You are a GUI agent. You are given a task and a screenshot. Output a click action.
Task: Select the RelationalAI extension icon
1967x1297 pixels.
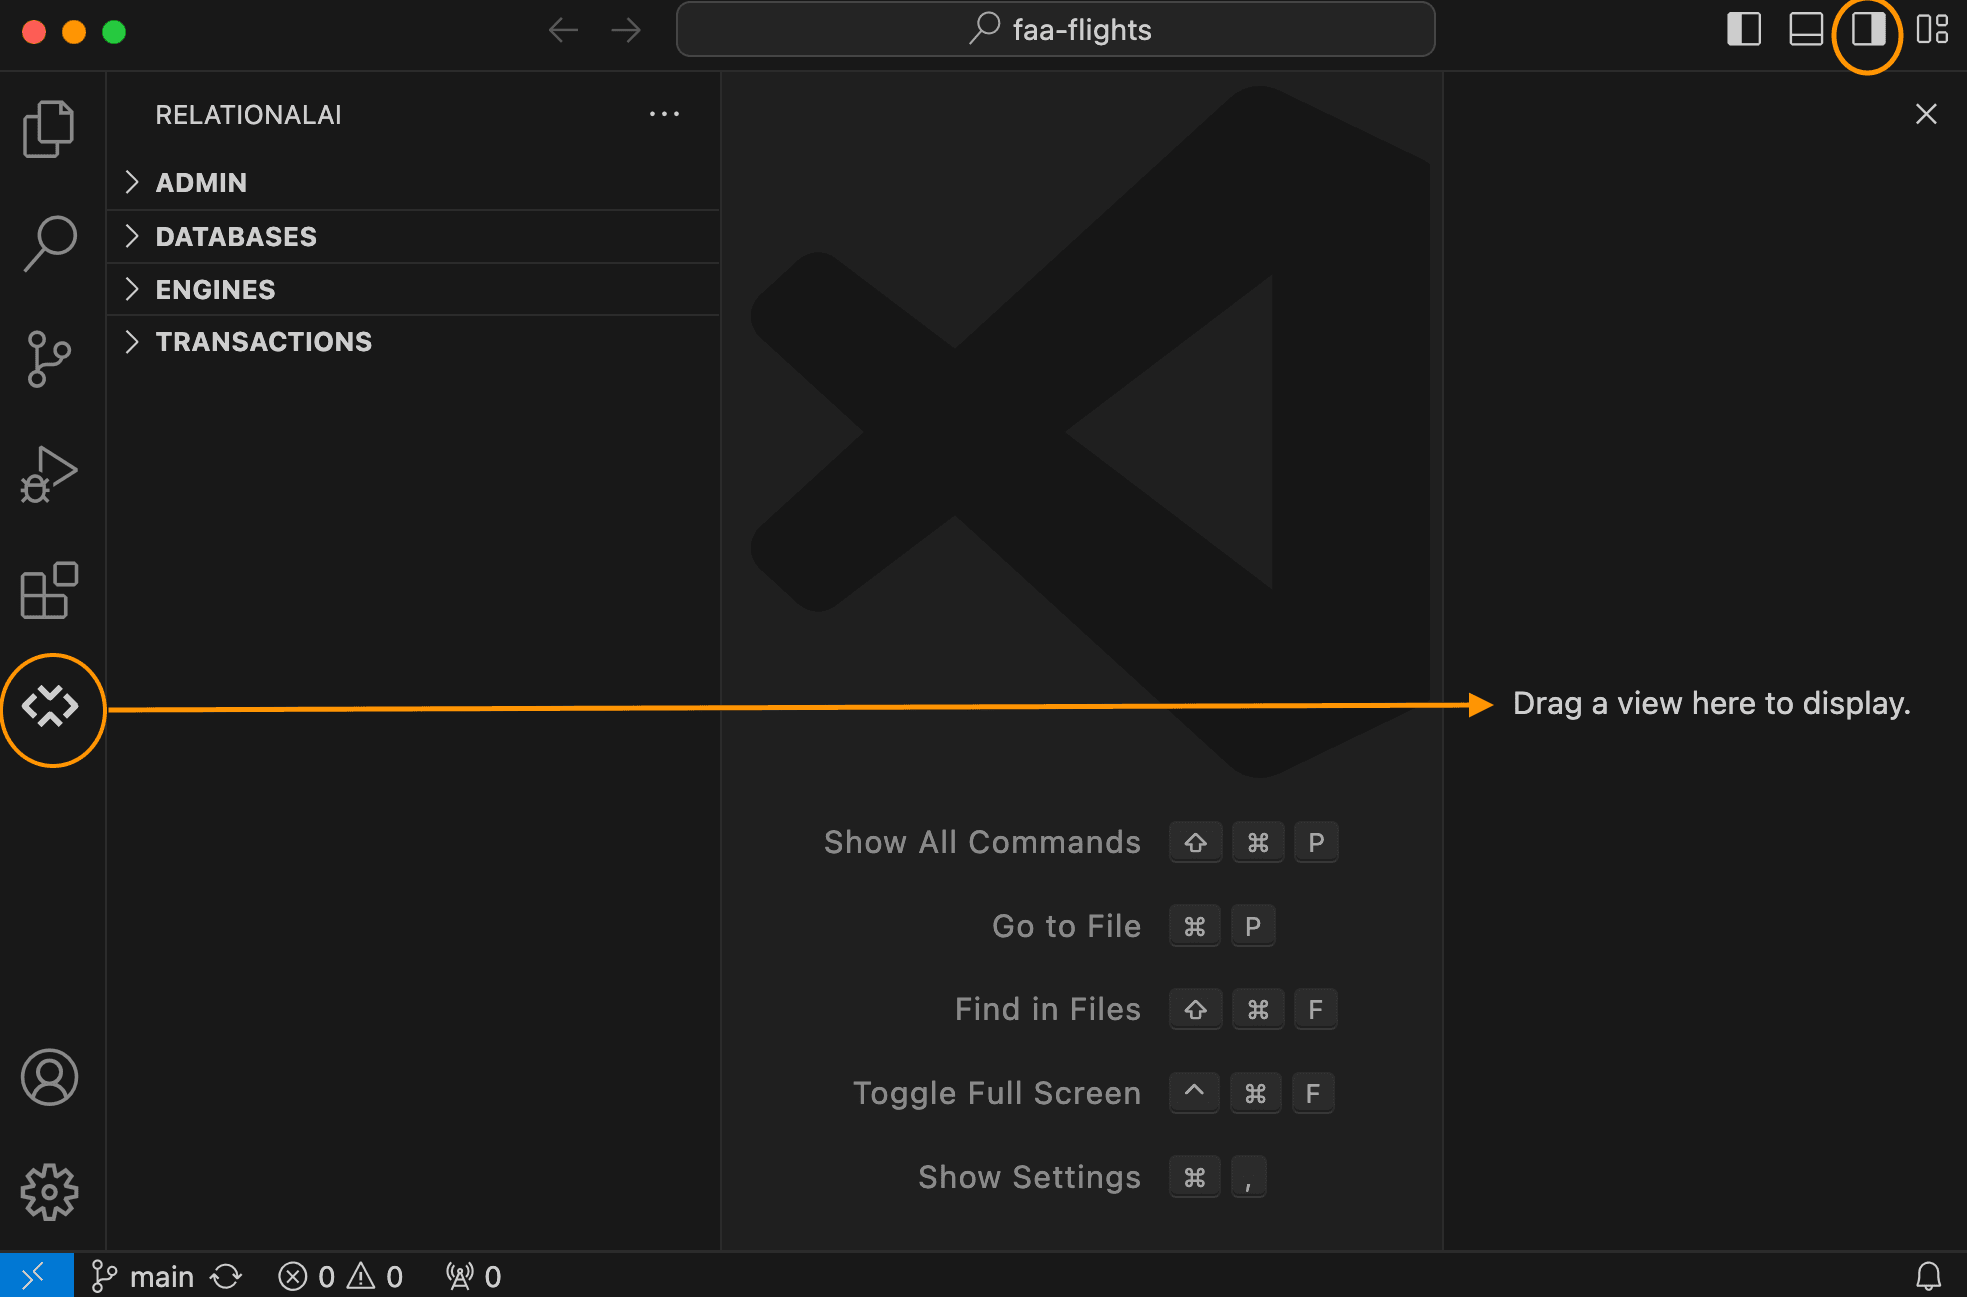pyautogui.click(x=50, y=707)
